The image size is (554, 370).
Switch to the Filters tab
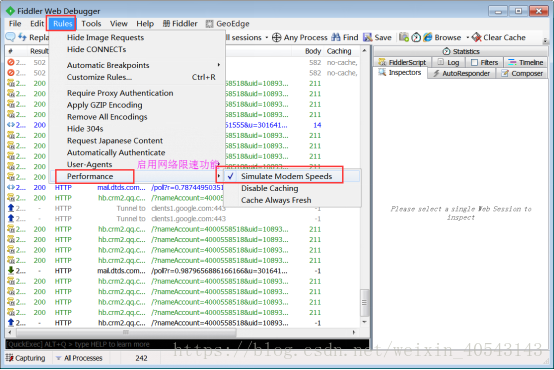point(485,62)
